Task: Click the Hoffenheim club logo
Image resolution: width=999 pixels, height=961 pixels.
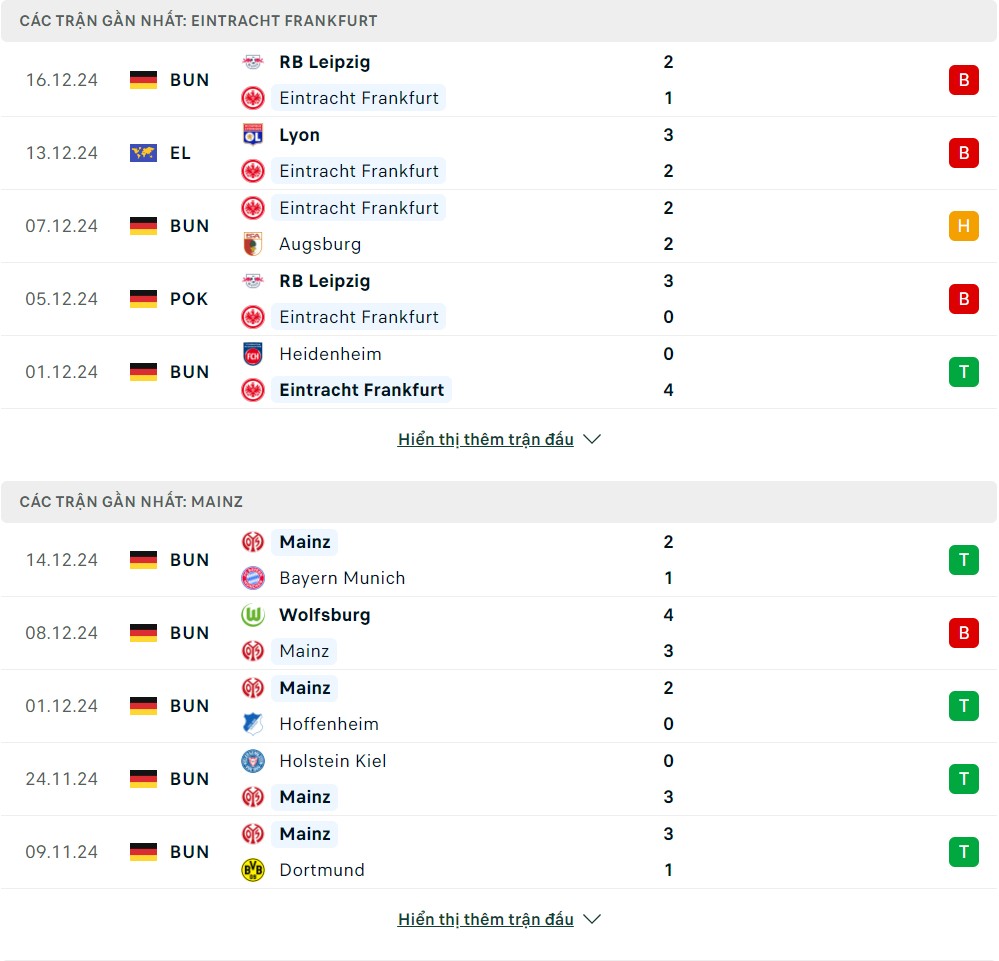Action: 253,724
